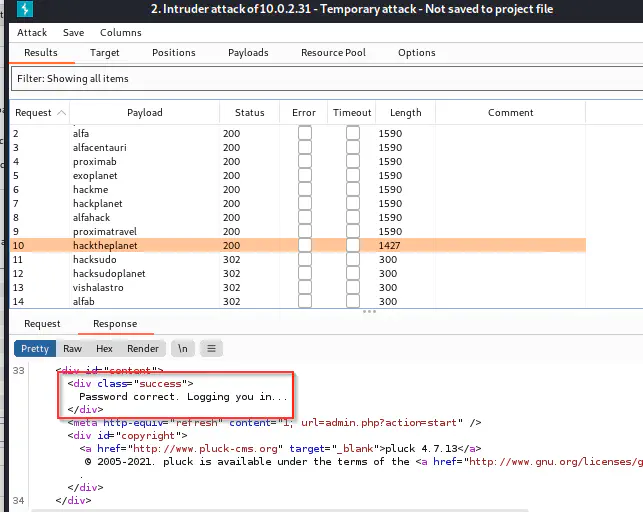Open the hamburger options menu in response viewer

point(211,349)
